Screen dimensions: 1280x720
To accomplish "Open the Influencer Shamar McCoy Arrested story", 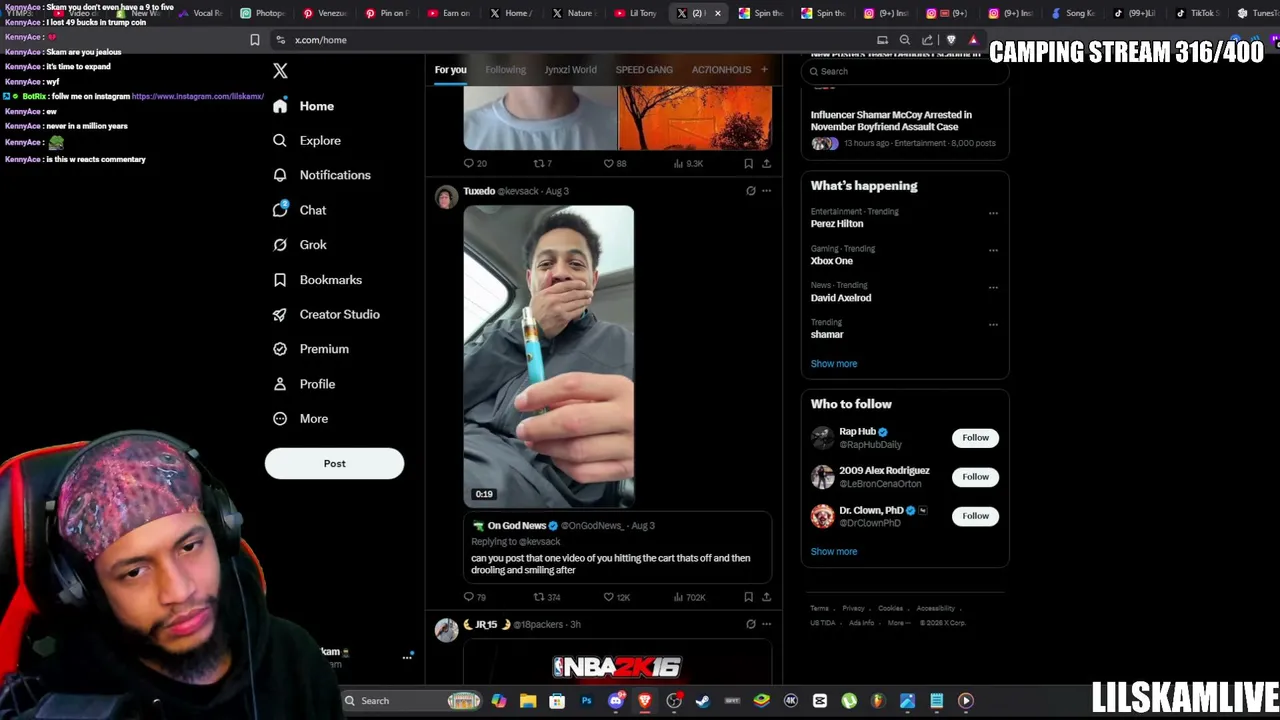I will click(891, 121).
